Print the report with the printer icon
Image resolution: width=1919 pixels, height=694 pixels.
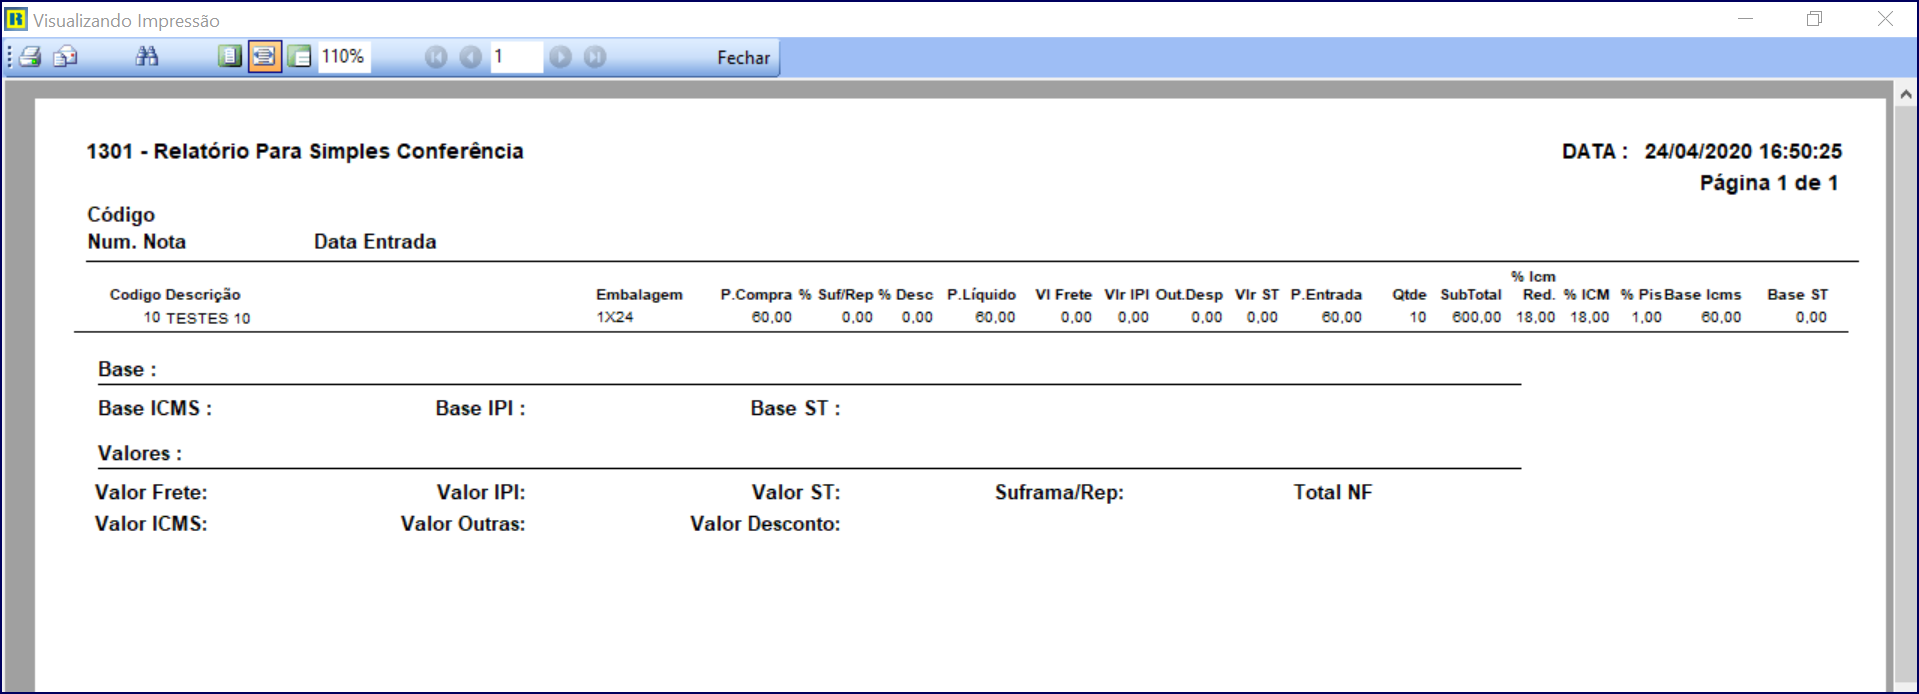pos(30,57)
